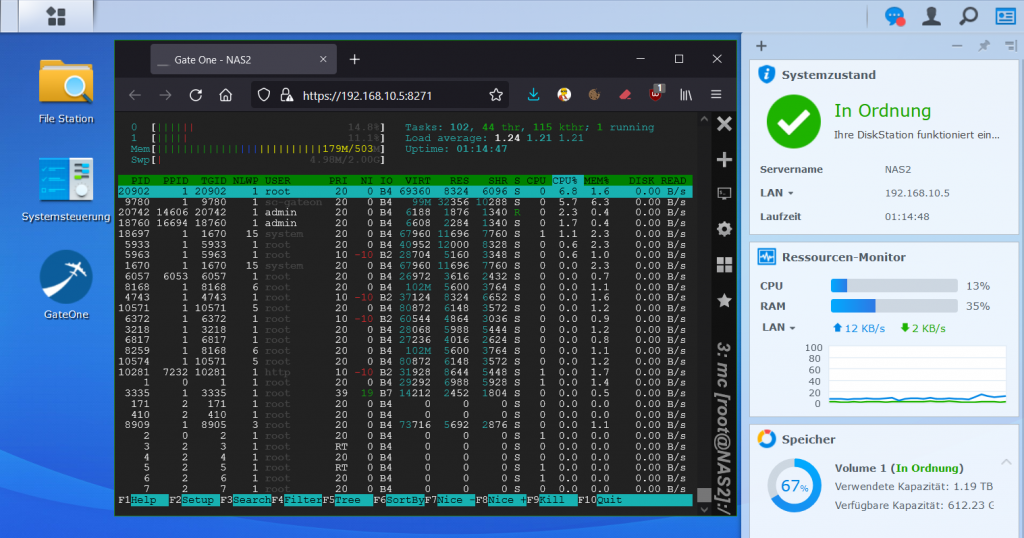1024x538 pixels.
Task: Click Gate One's new terminal plus icon
Action: click(x=724, y=160)
